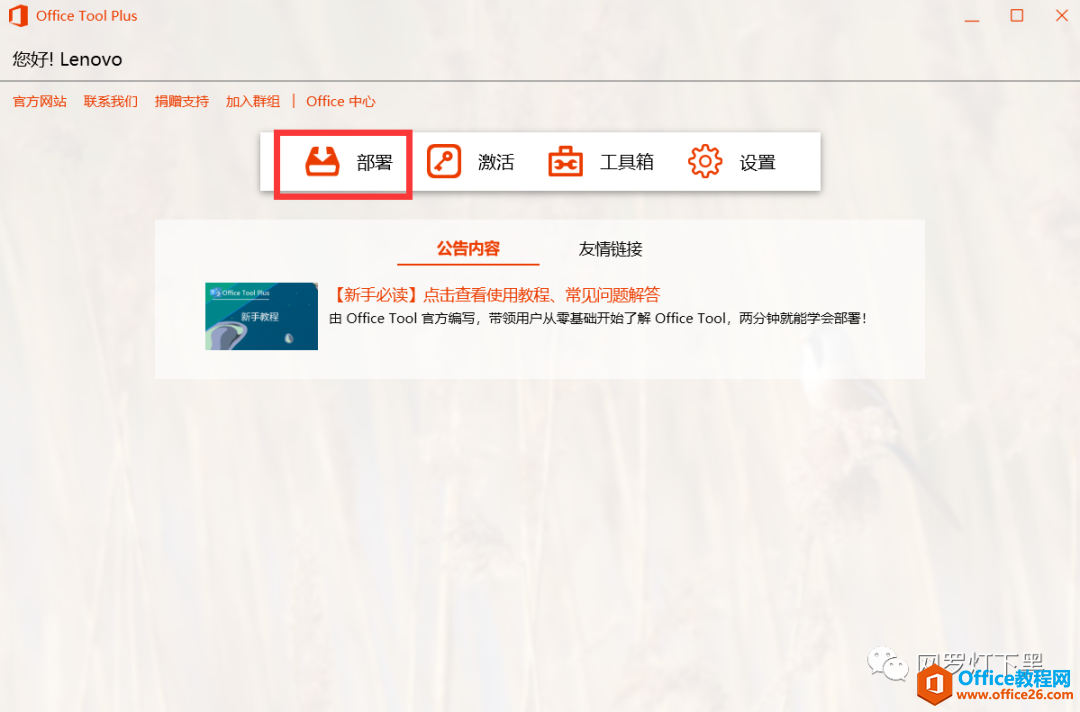Select the 工具箱 label
This screenshot has width=1080, height=712.
627,163
